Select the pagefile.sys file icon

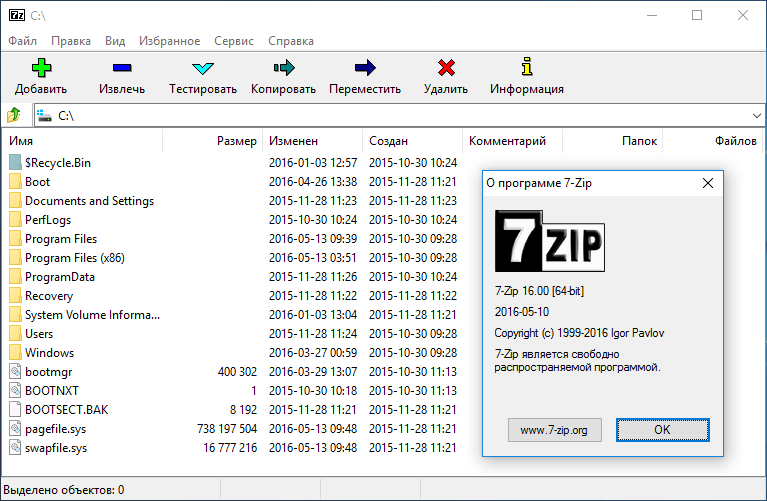click(15, 429)
